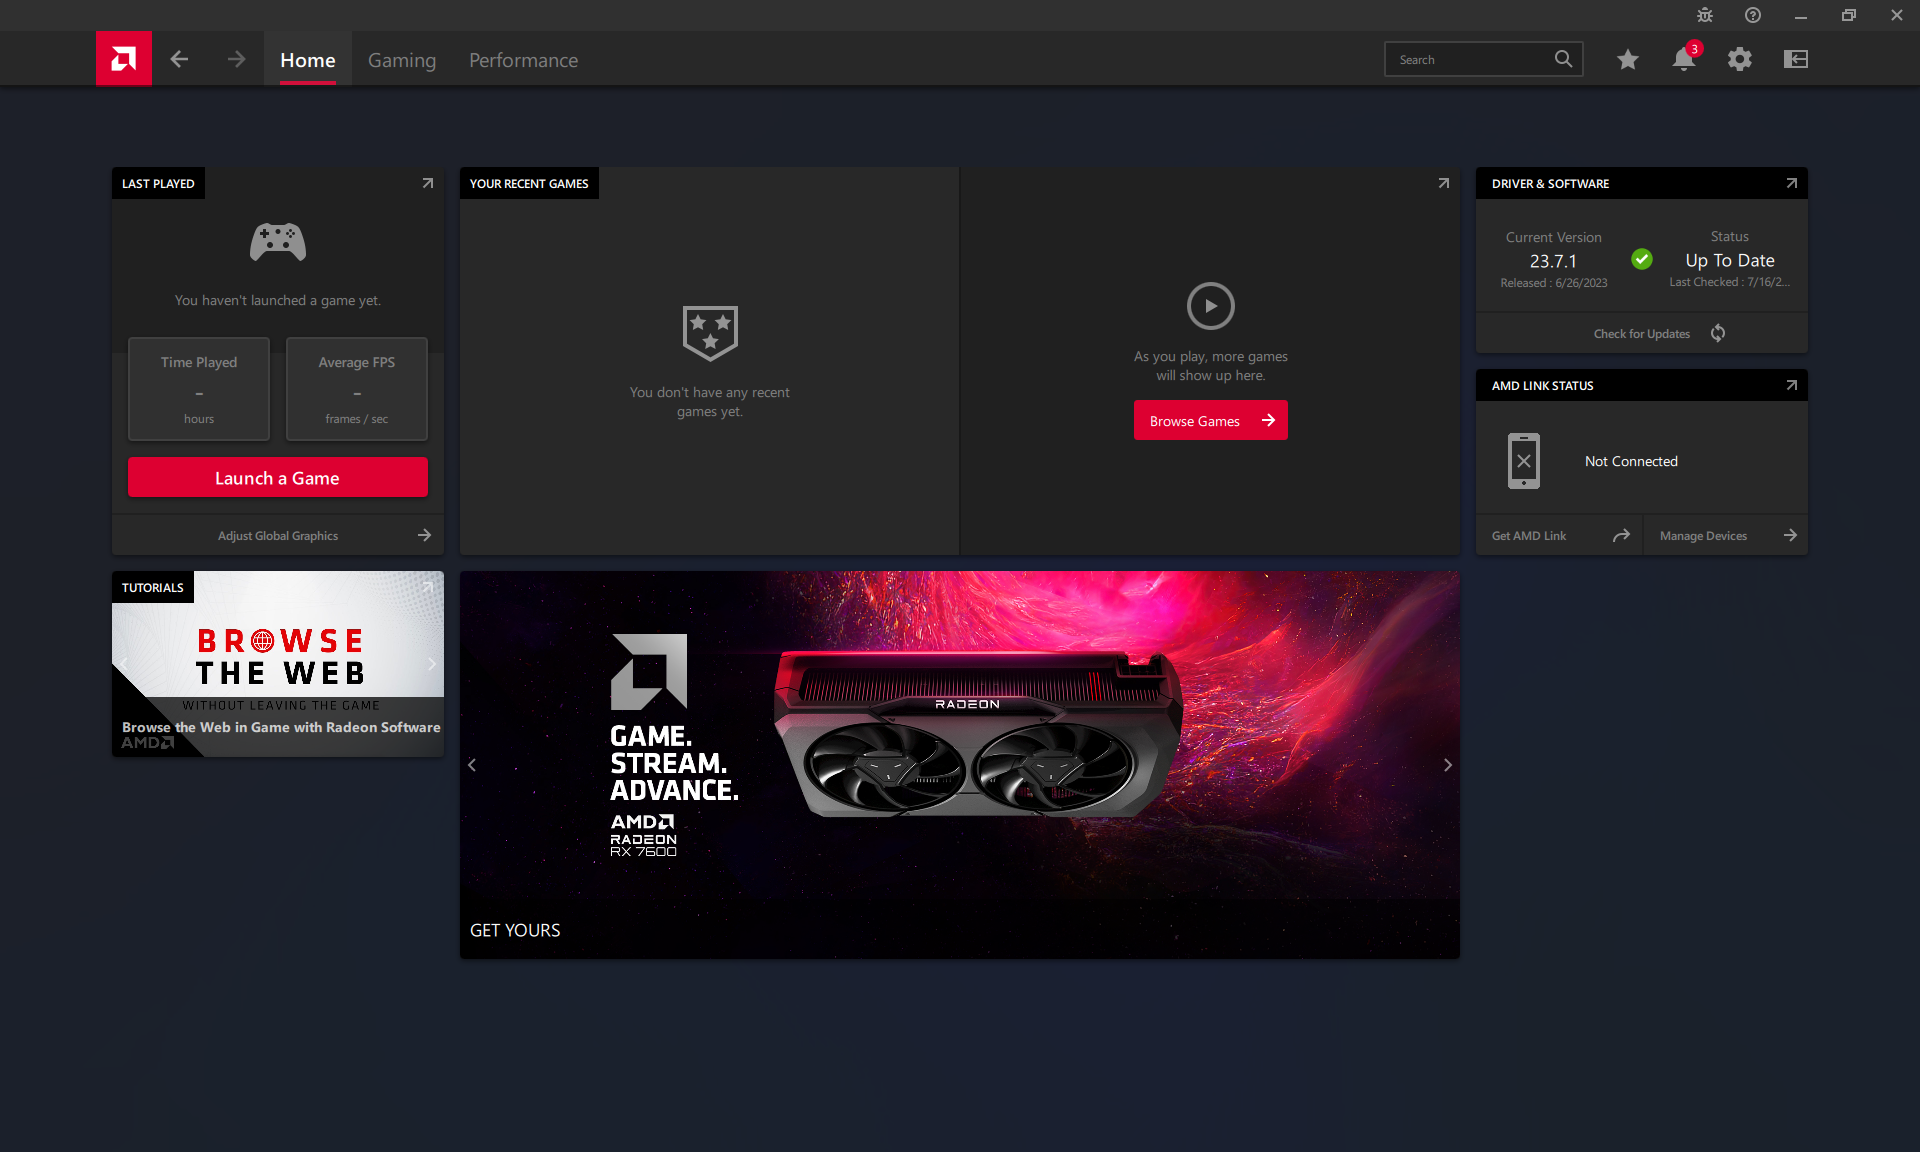Click the recent games badge icon
This screenshot has width=1920, height=1152.
tap(710, 333)
